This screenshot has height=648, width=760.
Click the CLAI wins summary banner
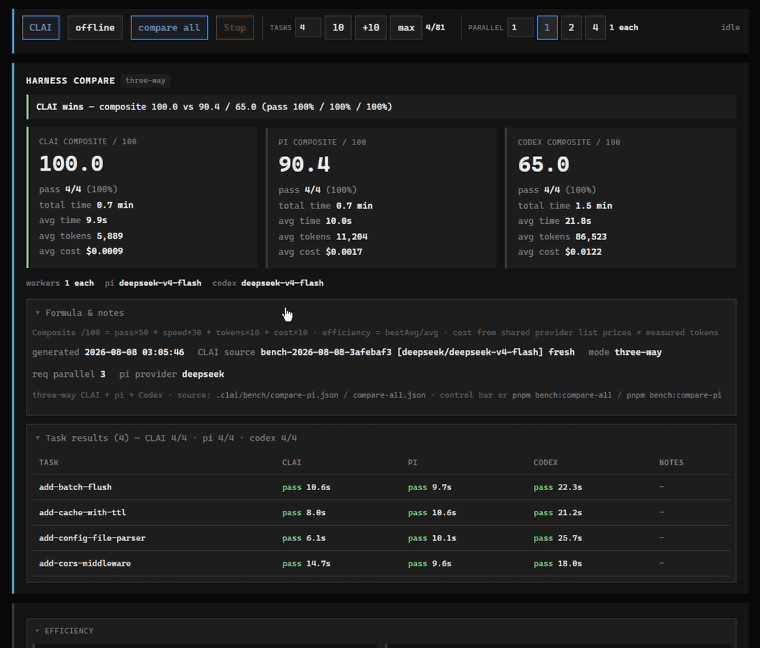tap(381, 107)
